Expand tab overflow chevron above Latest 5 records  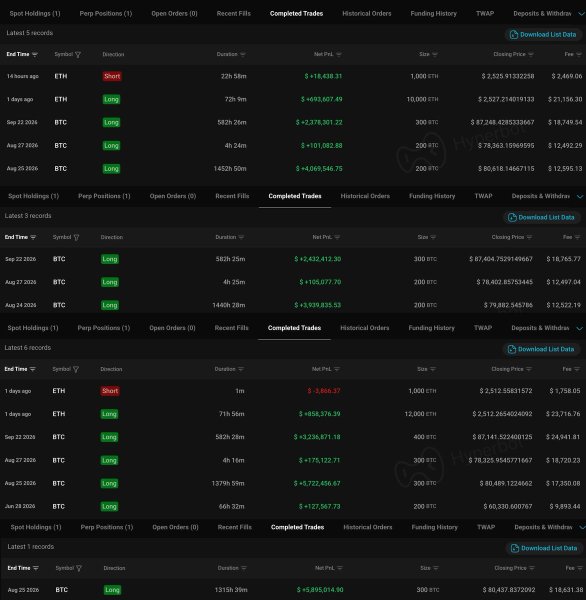click(581, 14)
